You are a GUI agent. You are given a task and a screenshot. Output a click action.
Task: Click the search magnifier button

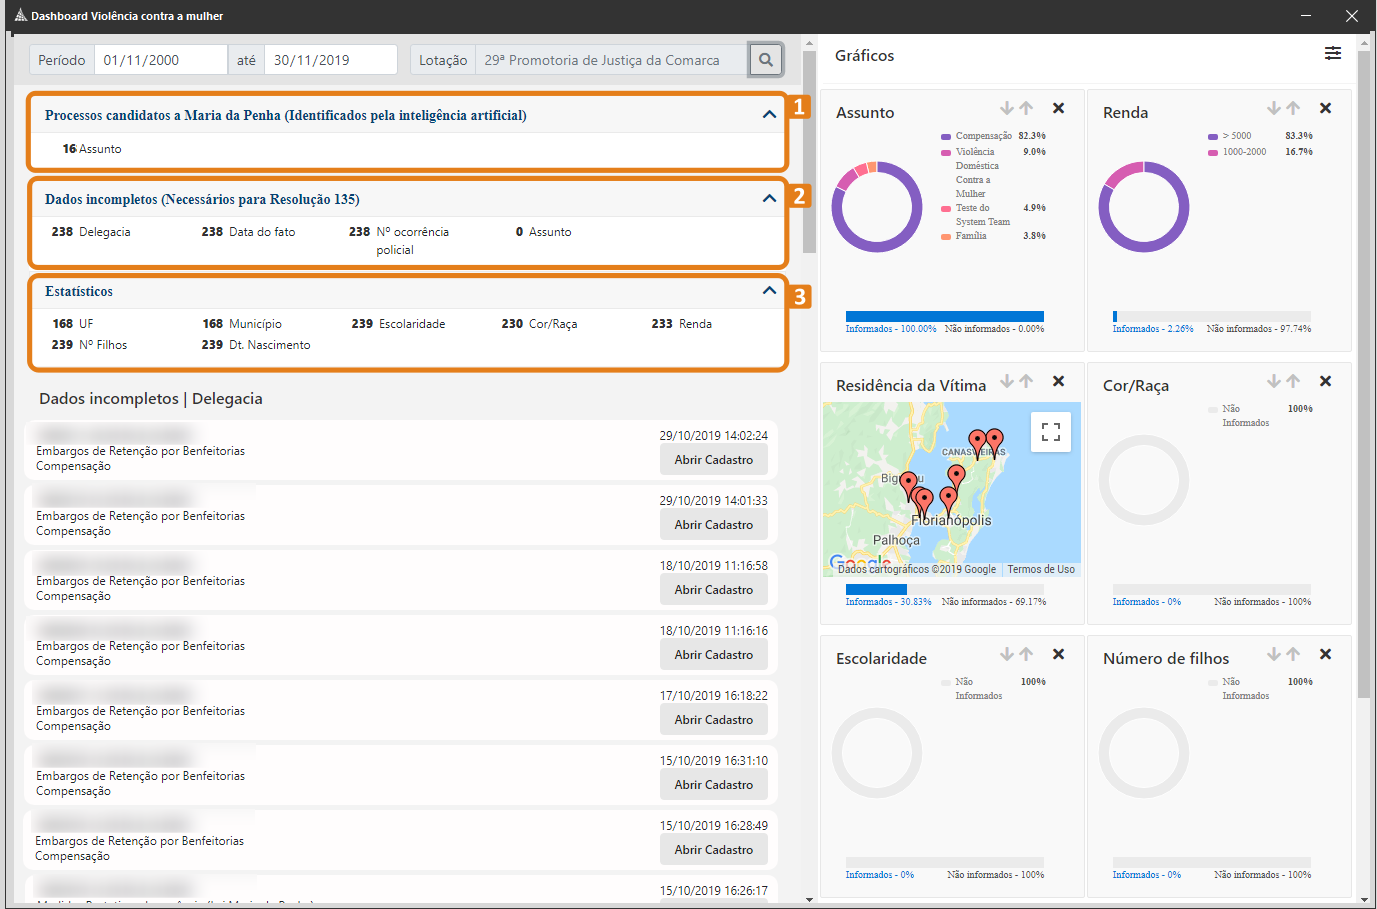[765, 60]
